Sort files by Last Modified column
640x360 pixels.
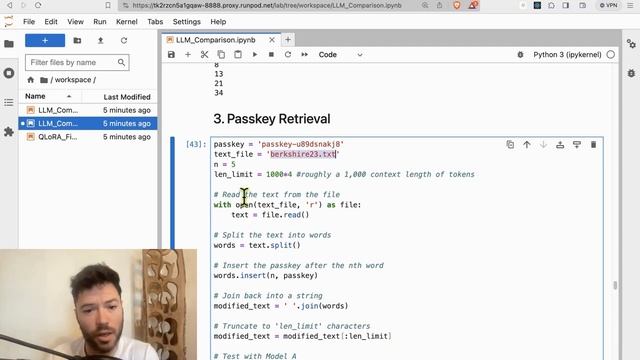click(120, 97)
